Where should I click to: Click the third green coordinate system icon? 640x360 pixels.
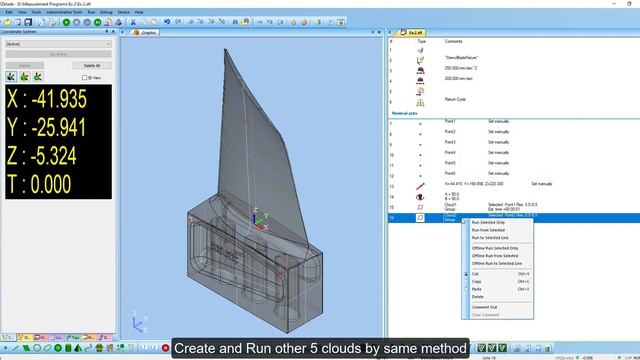click(38, 76)
